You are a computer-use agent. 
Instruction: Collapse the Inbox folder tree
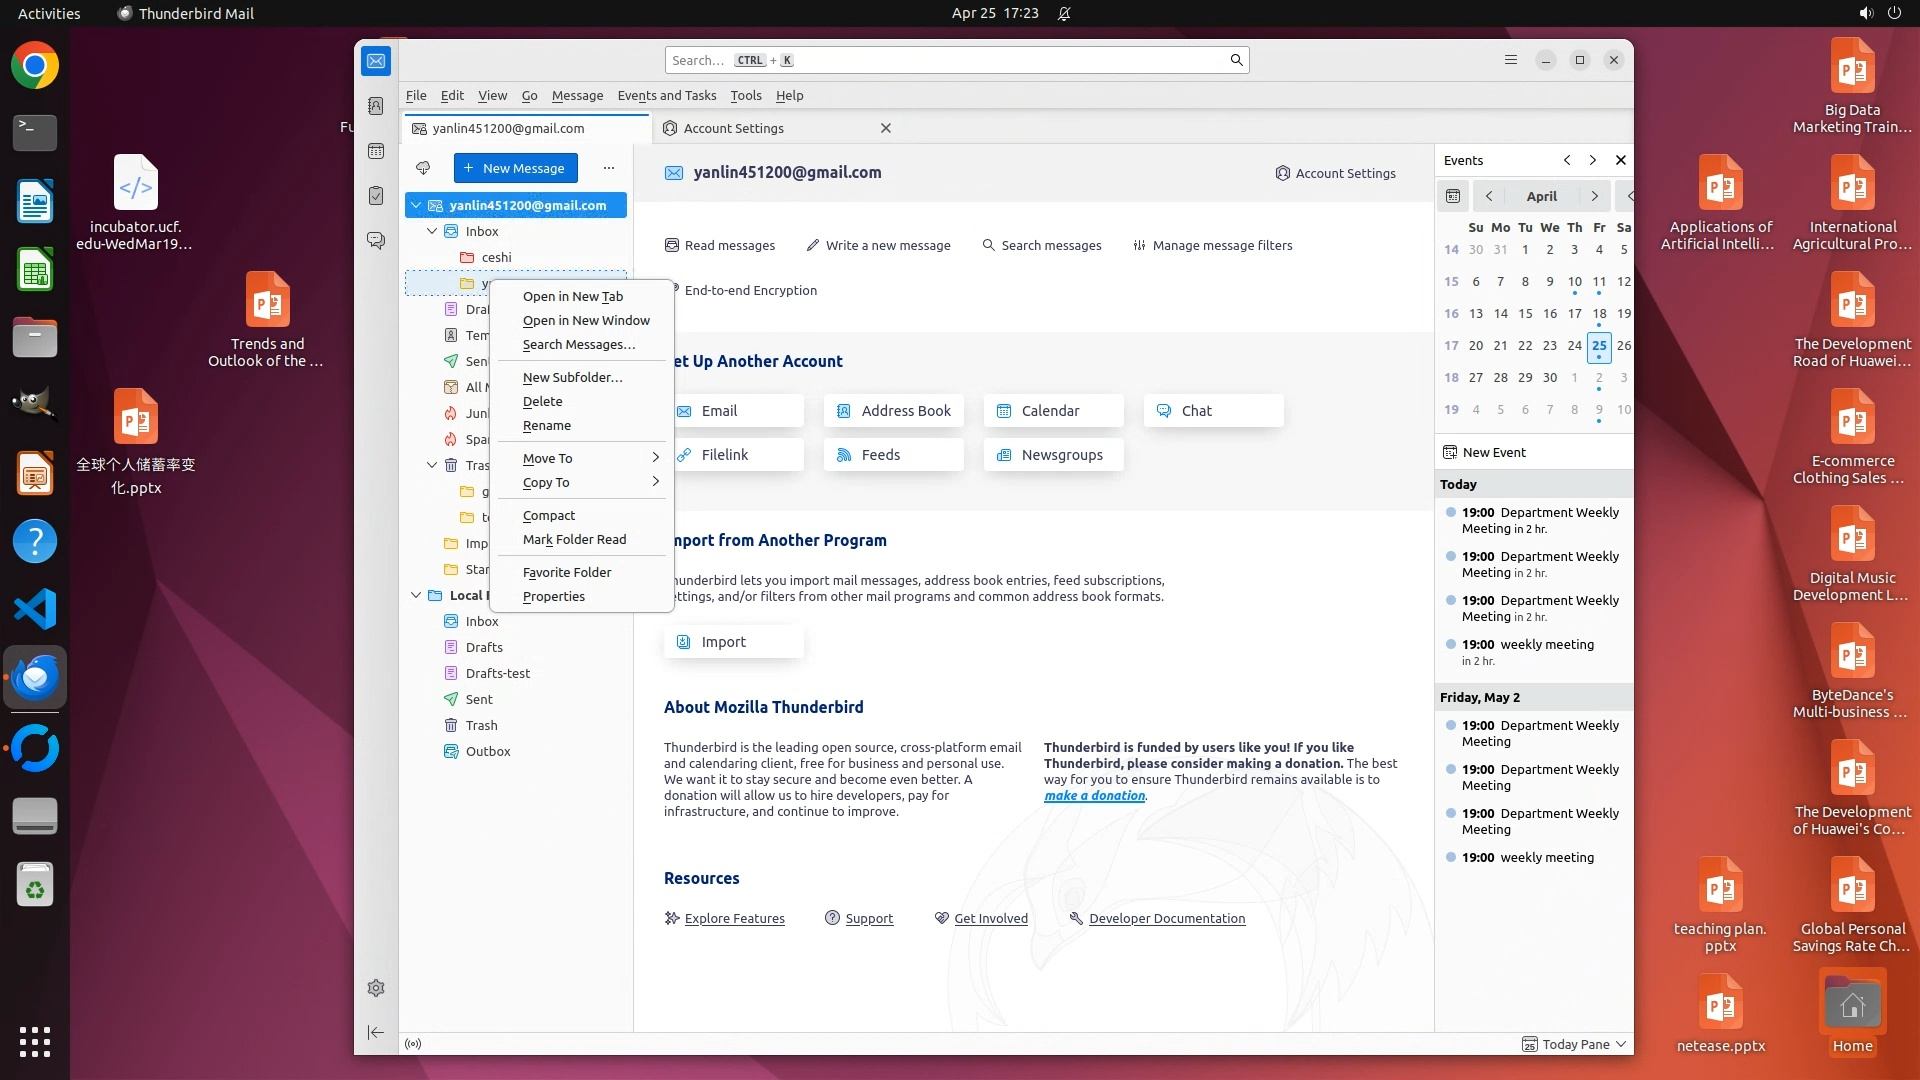pos(432,231)
